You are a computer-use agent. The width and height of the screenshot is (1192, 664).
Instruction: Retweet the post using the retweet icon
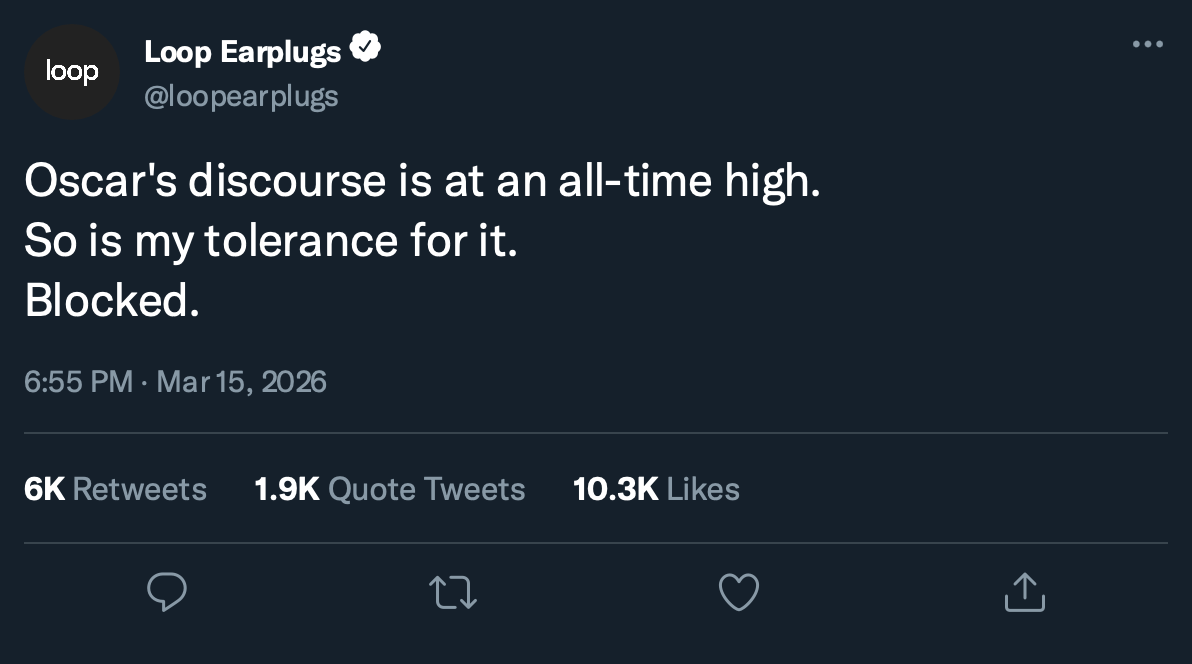point(453,592)
